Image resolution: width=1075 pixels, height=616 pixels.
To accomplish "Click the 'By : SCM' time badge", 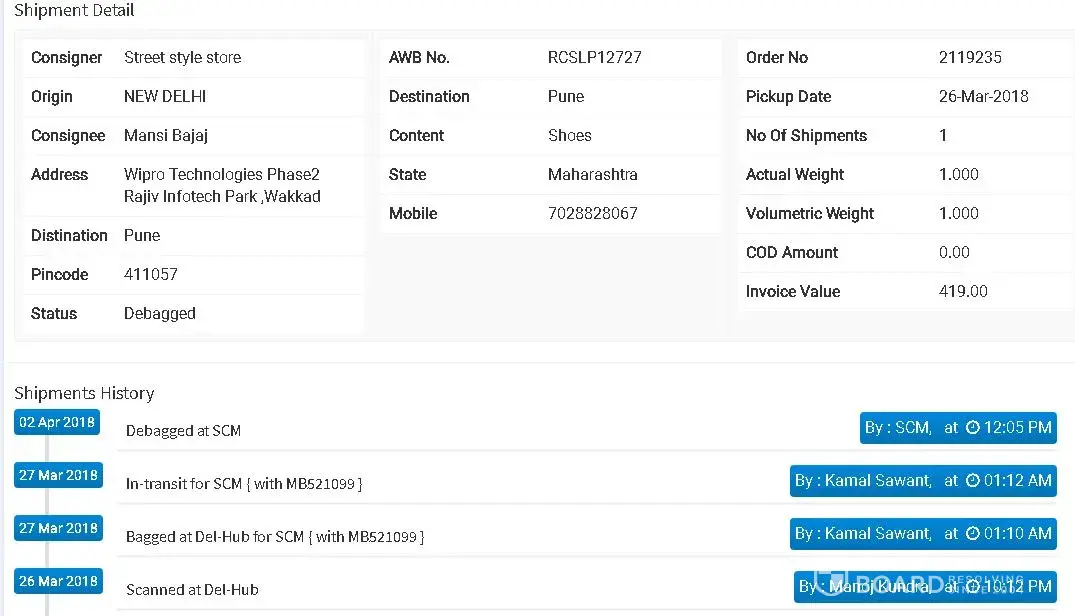I will [958, 428].
